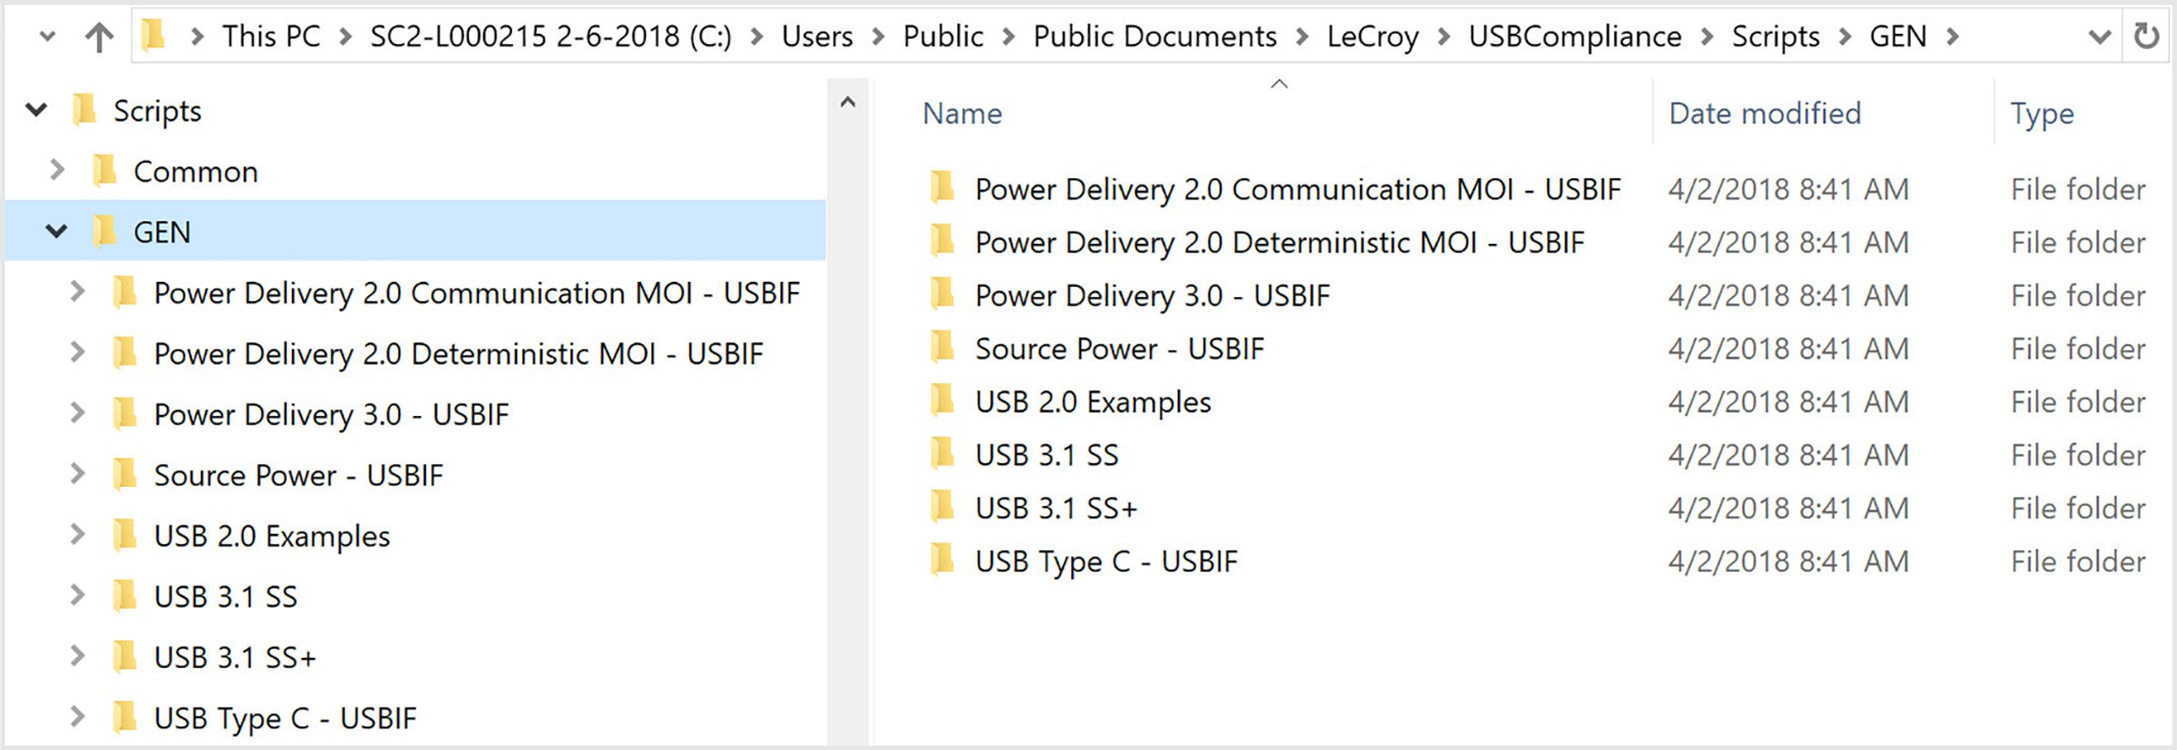The height and width of the screenshot is (750, 2177).
Task: Select the Scripts folder in the tree
Action: click(157, 111)
